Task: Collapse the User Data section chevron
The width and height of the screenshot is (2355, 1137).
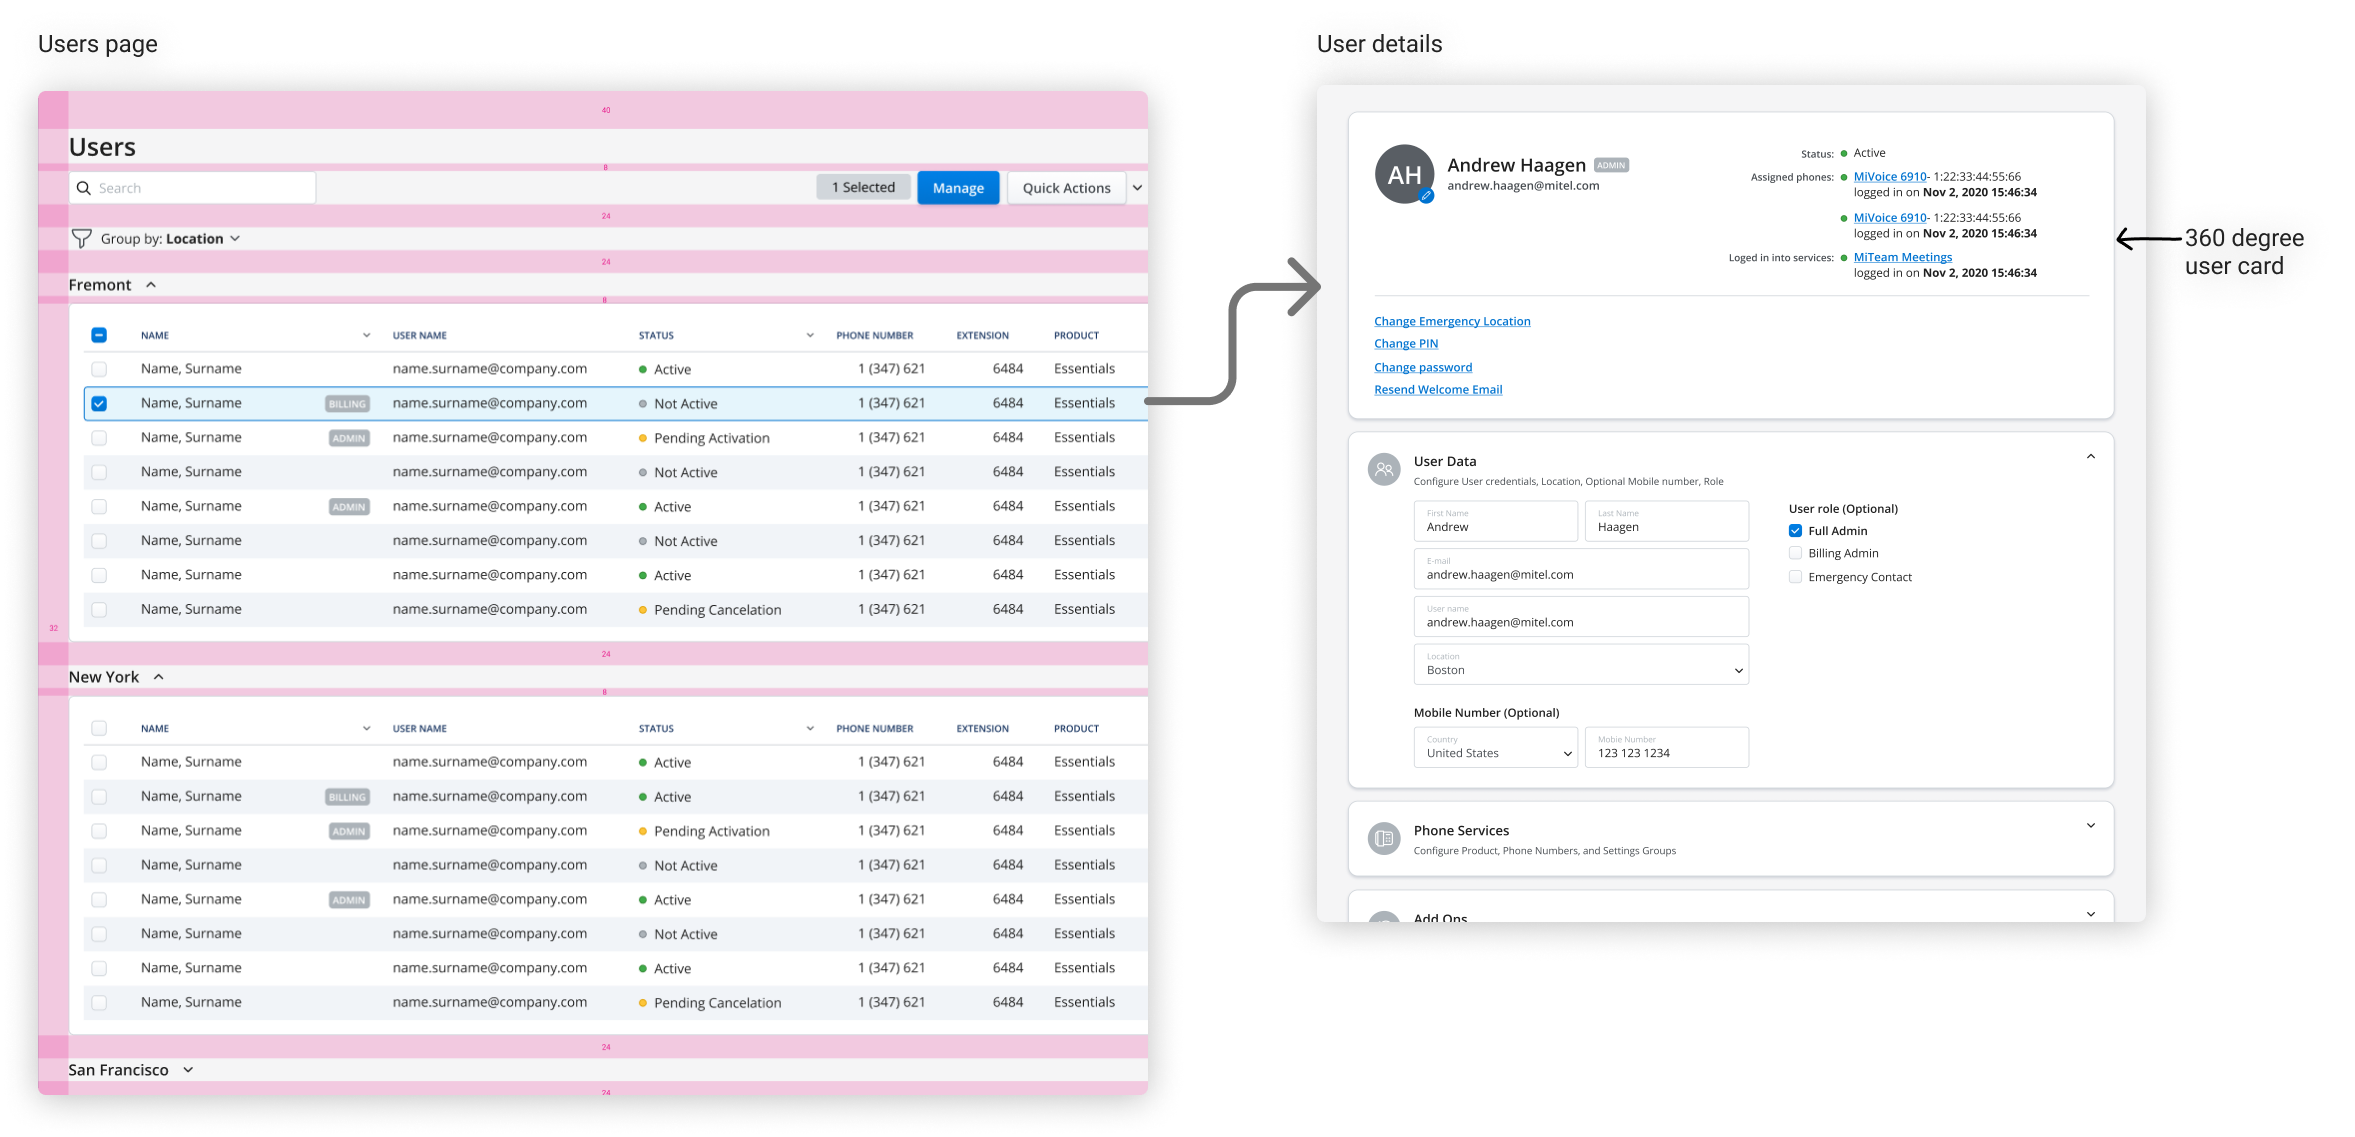Action: tap(2090, 457)
